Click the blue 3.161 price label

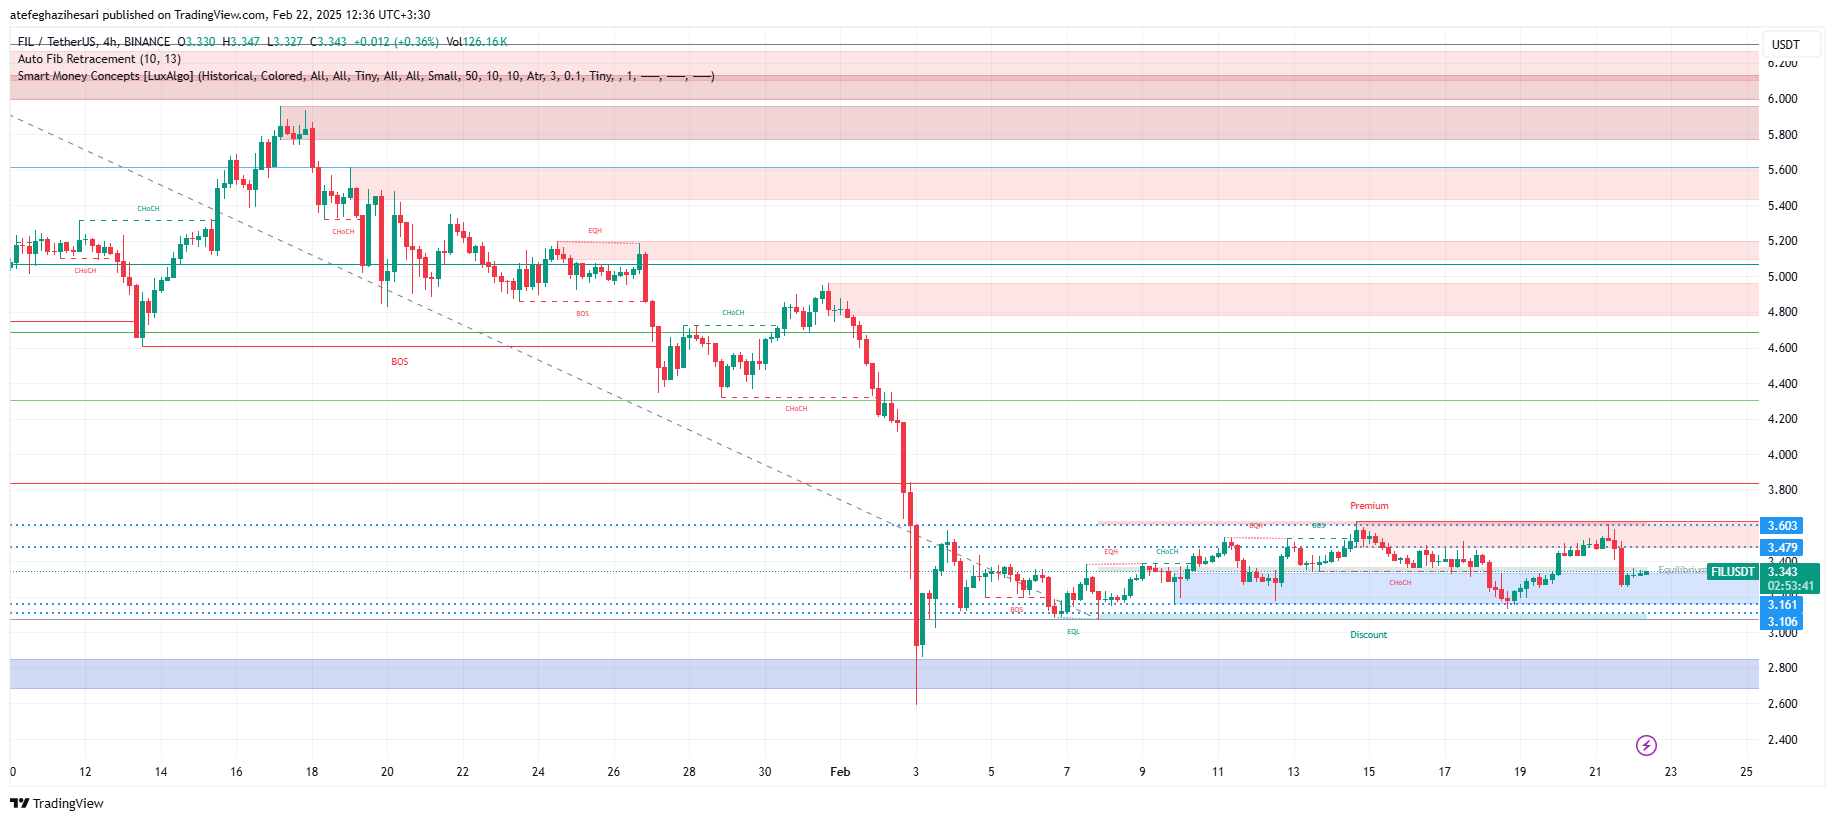1782,605
